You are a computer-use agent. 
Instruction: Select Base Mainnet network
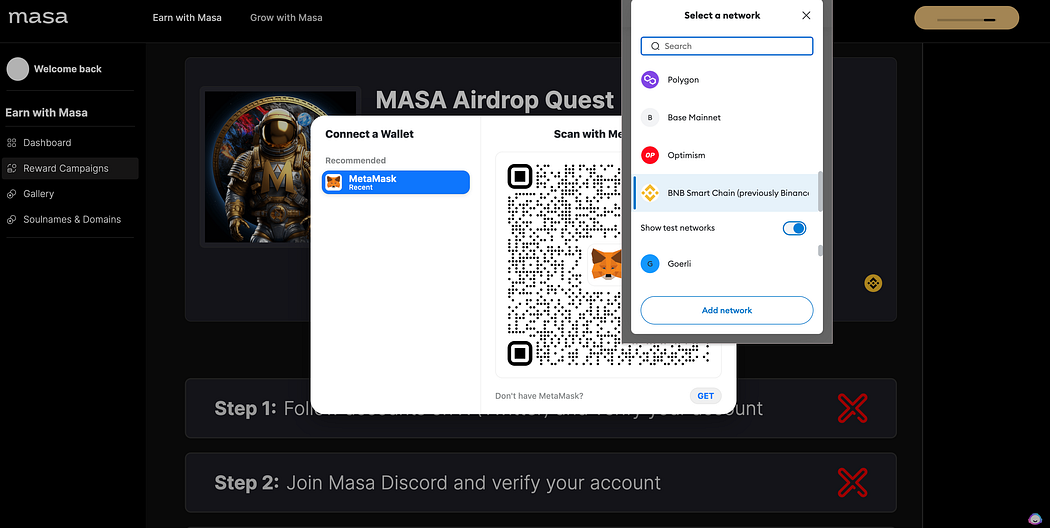(x=726, y=117)
